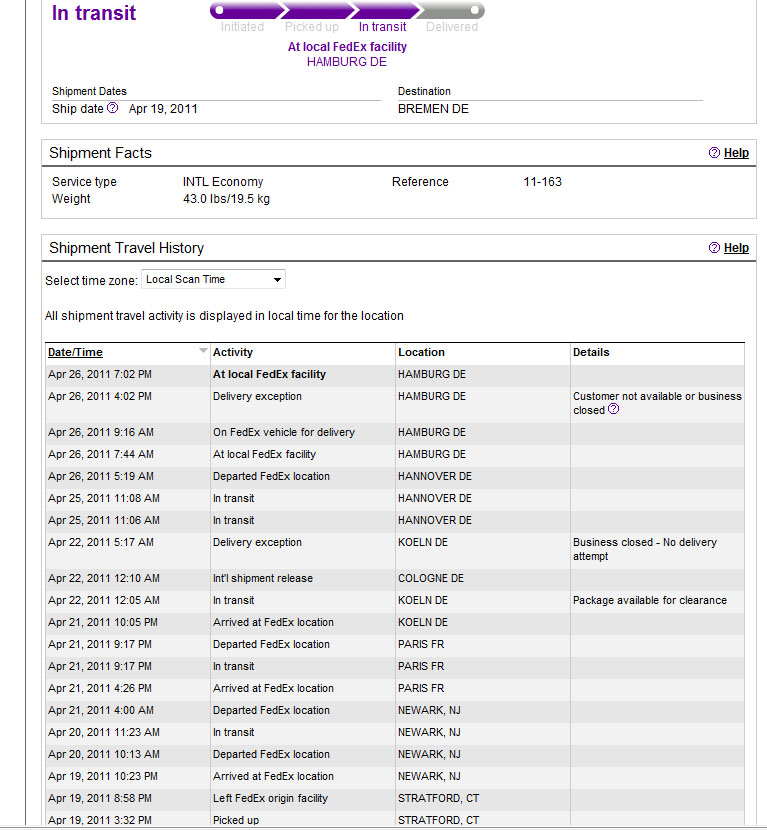Click the question mark icon in Shipment Travel History header
767x830 pixels.
tap(714, 248)
